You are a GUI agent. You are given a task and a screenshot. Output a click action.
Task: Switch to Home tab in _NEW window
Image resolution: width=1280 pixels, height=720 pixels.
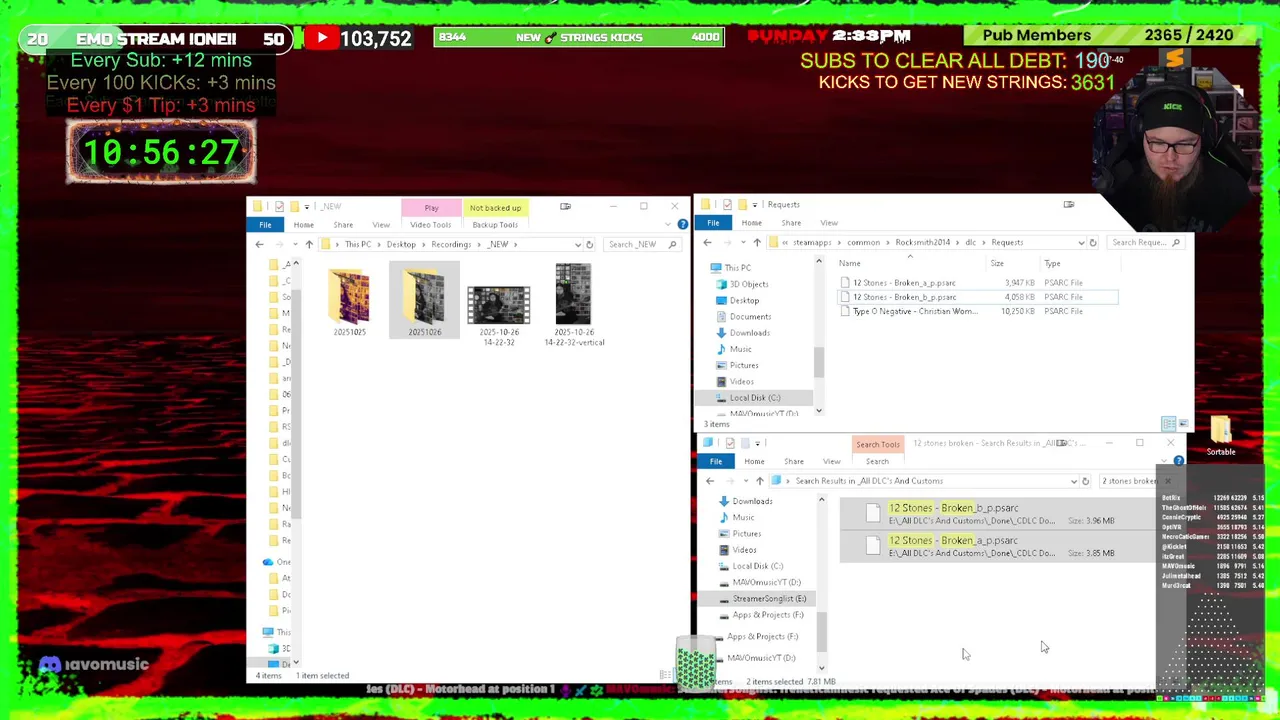303,224
